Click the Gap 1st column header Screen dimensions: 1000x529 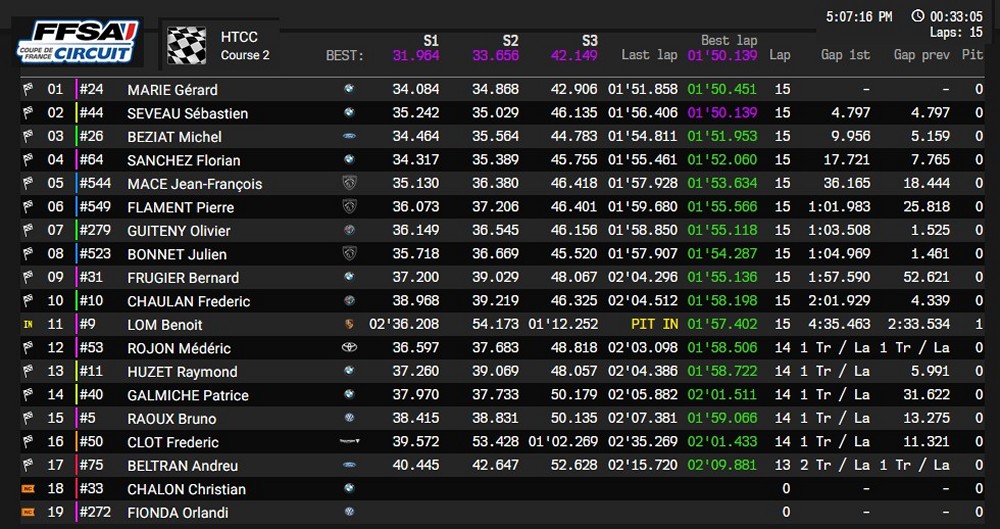tap(845, 55)
